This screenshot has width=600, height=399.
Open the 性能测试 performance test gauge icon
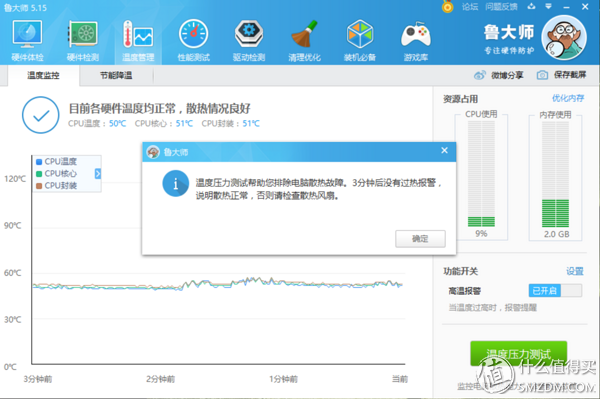coord(194,40)
